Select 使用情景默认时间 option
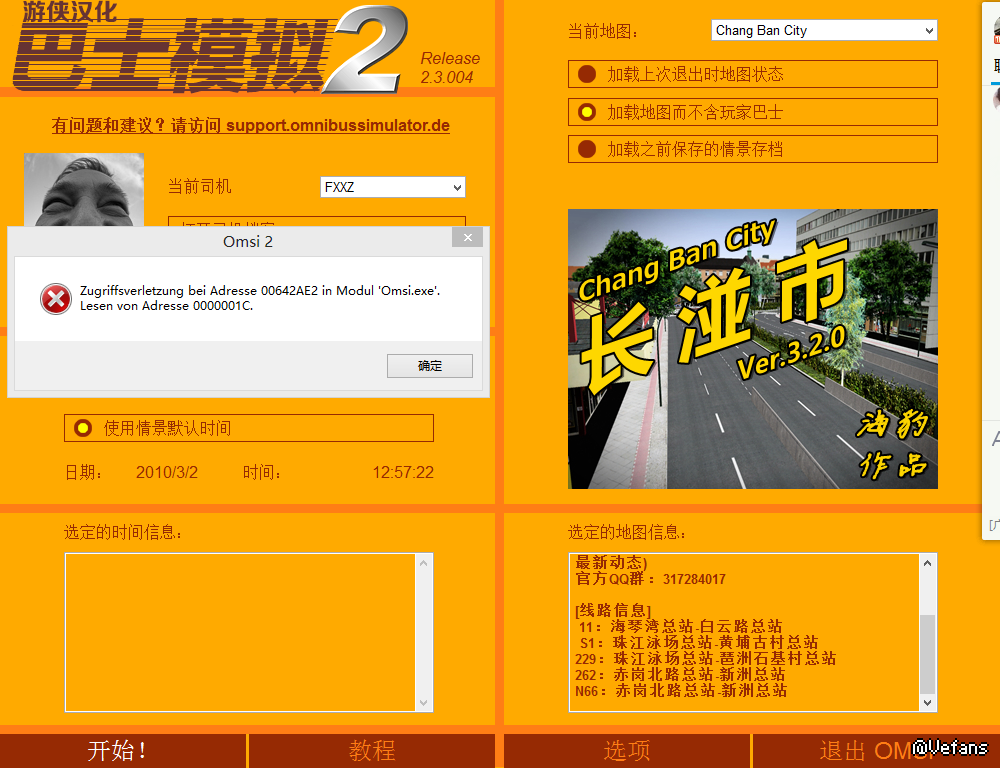The height and width of the screenshot is (768, 1000). point(249,428)
